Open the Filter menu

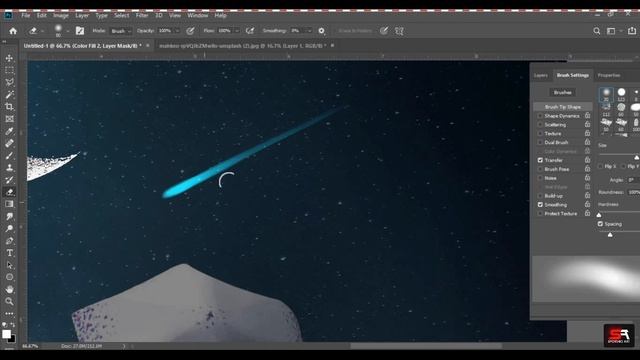click(142, 16)
